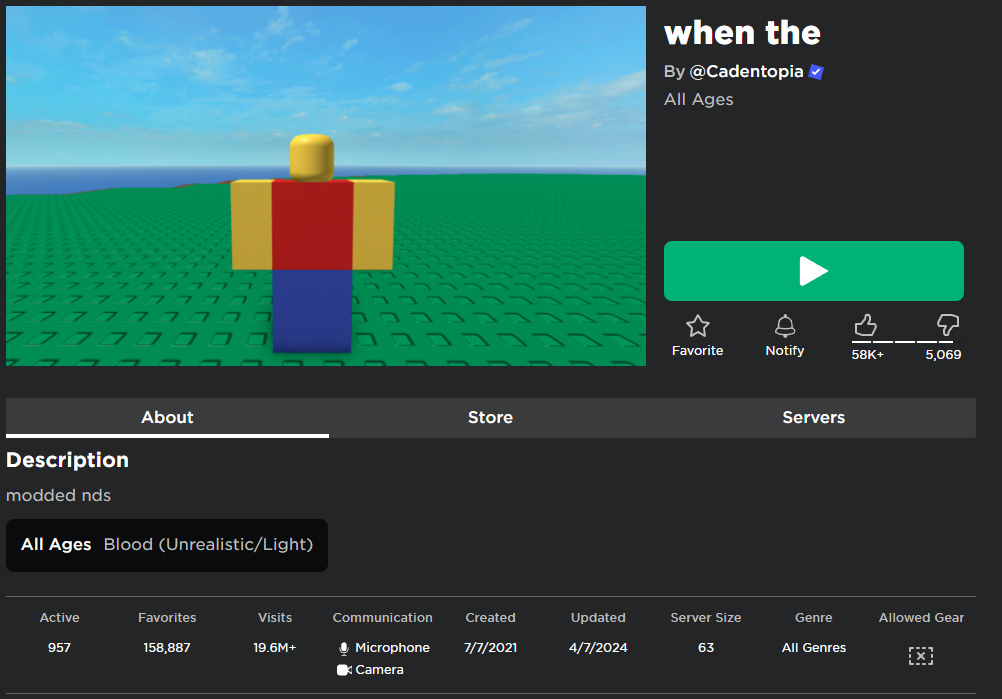Click the thumbs up like icon

click(x=865, y=325)
